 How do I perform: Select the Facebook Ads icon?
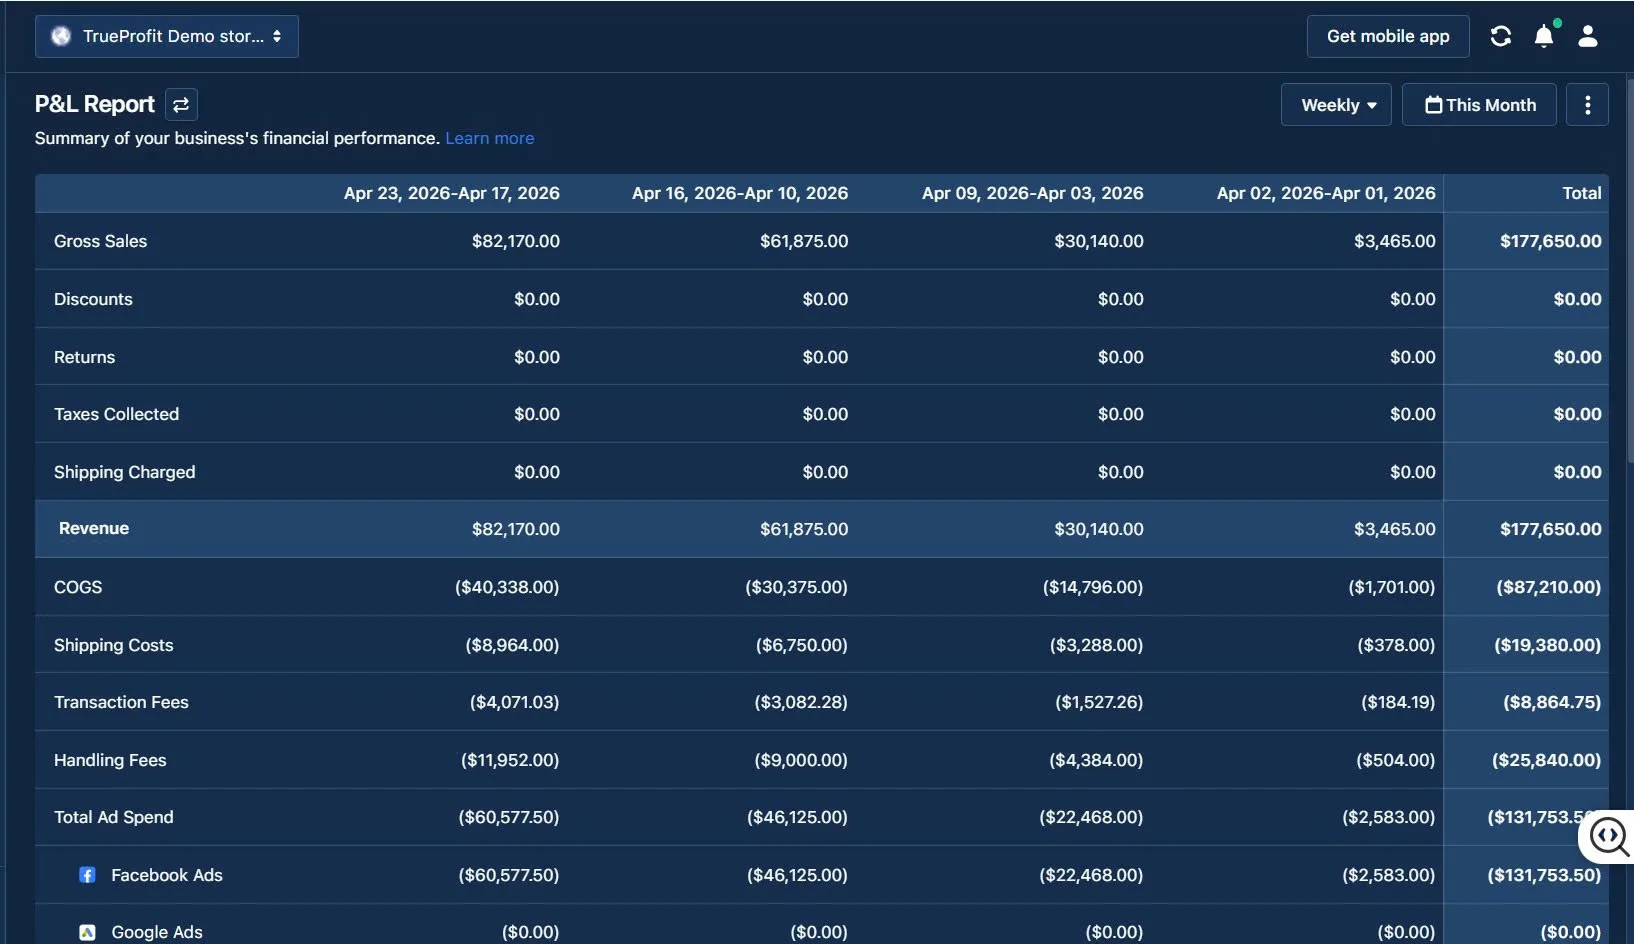click(87, 874)
